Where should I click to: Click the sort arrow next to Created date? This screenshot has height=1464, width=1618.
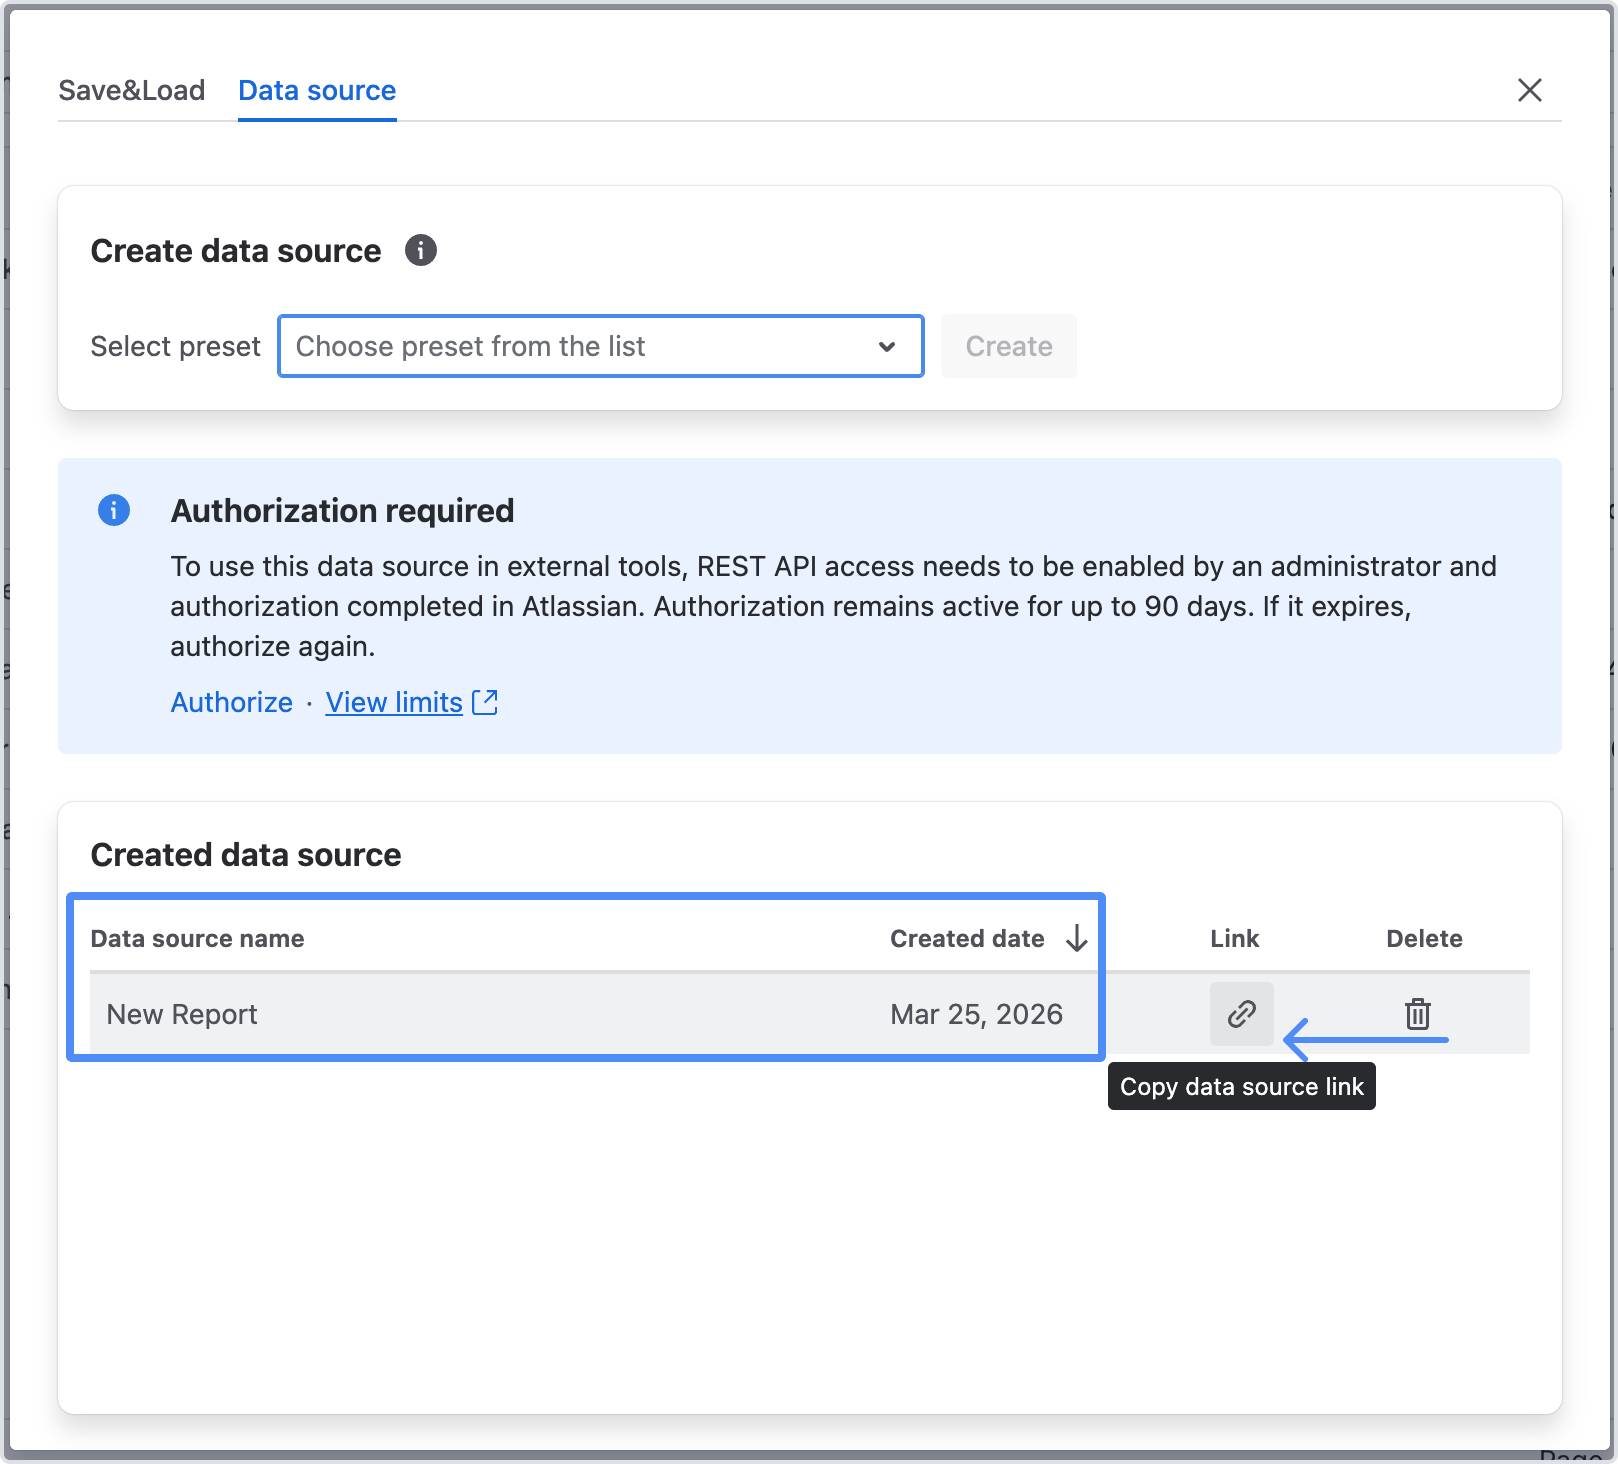tap(1076, 938)
